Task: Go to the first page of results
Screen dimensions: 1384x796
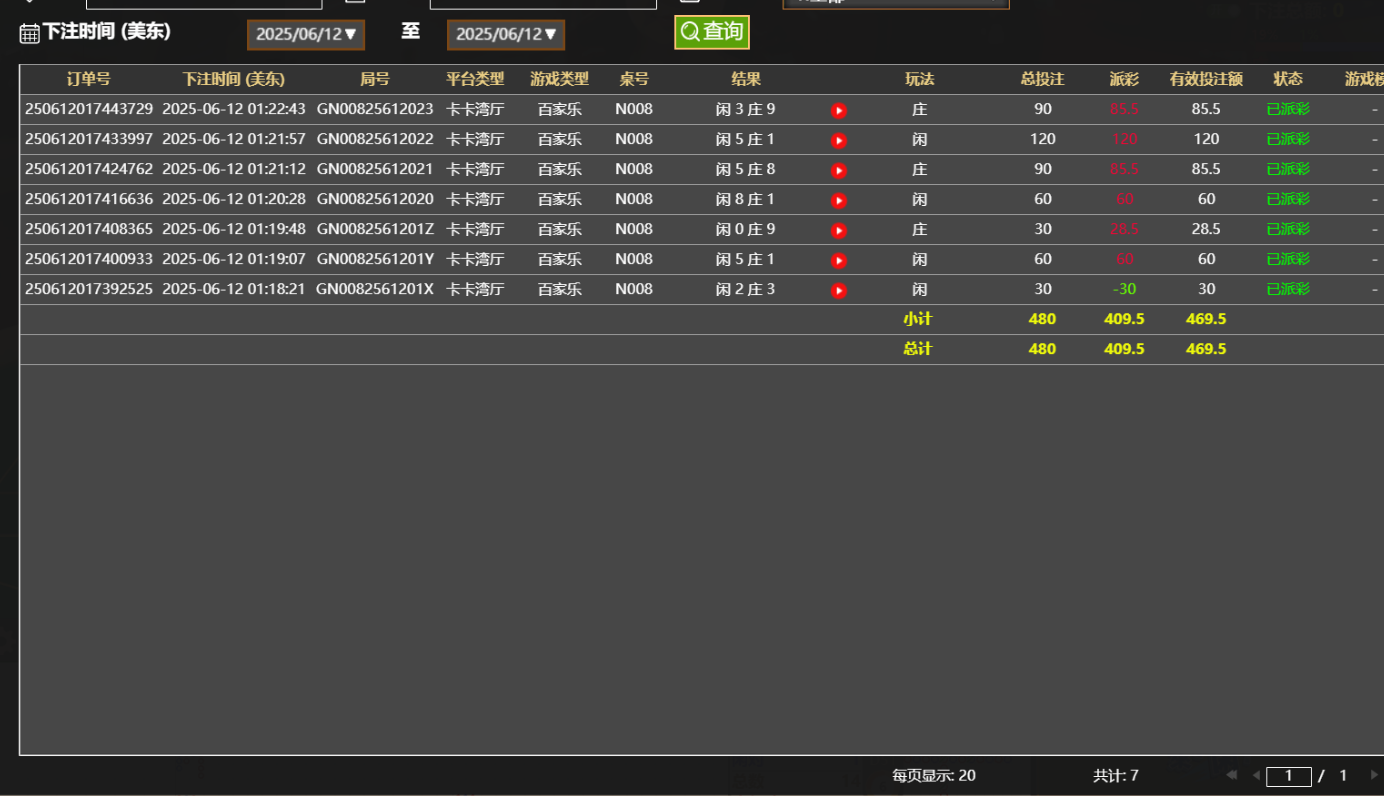Action: tap(1231, 775)
